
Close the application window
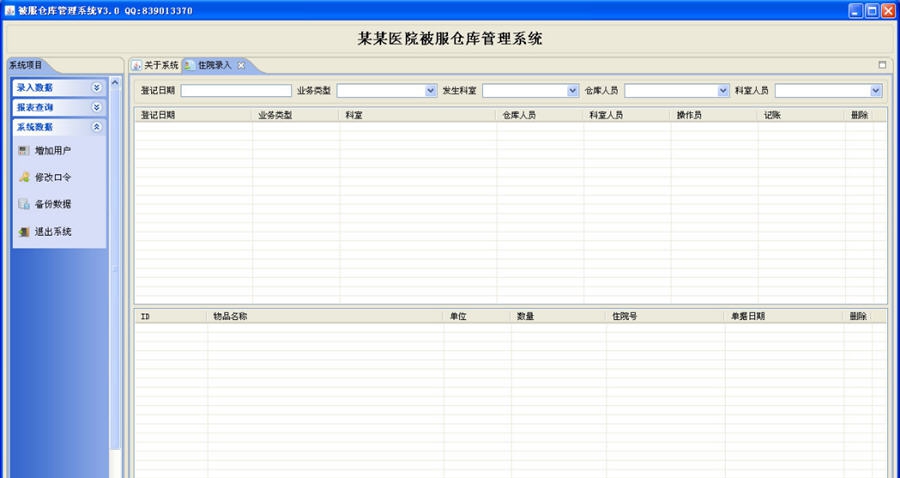pos(889,10)
